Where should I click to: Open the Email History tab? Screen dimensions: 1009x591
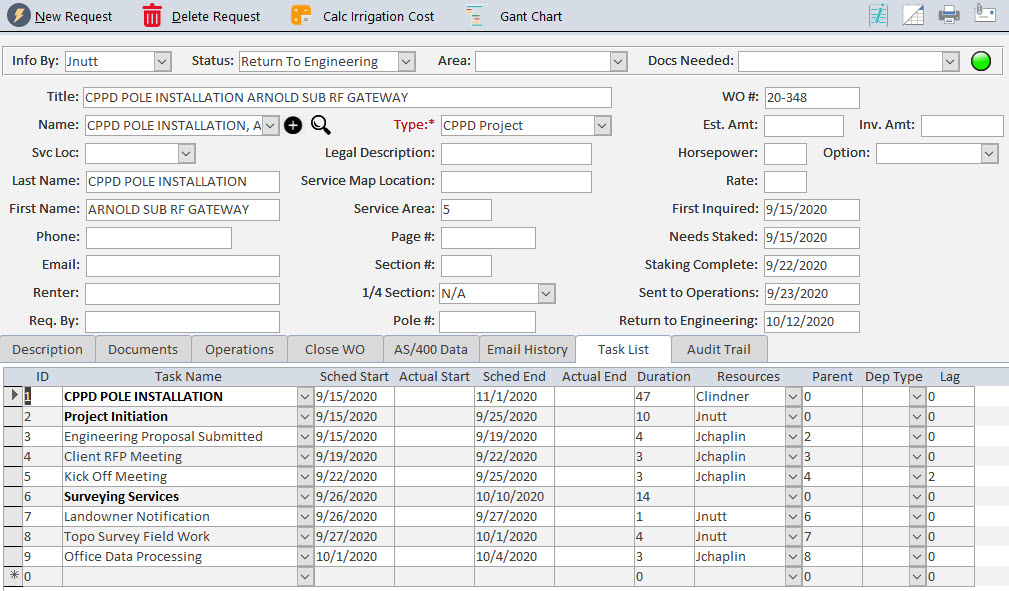[526, 349]
